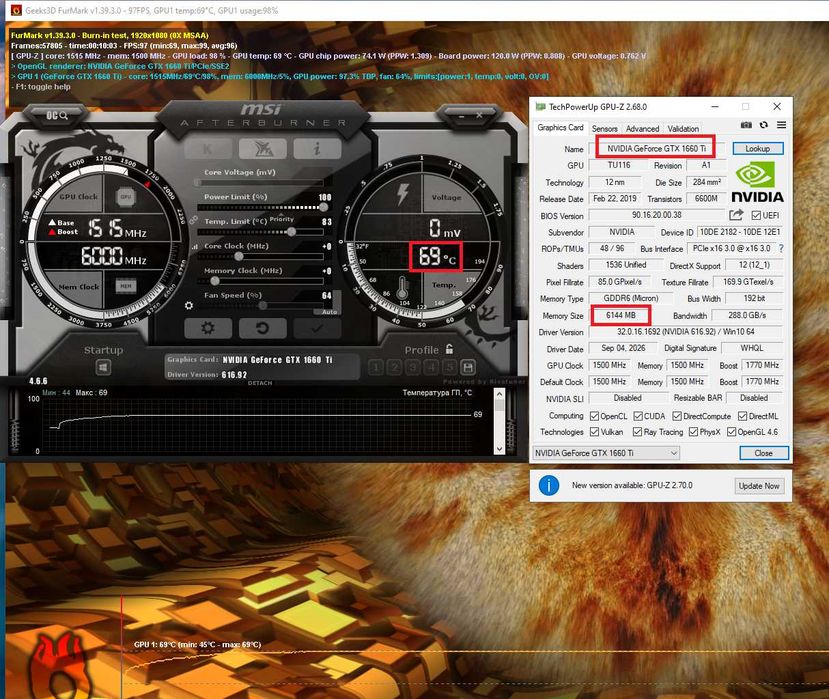Select Afterburner profile slot 3

413,367
